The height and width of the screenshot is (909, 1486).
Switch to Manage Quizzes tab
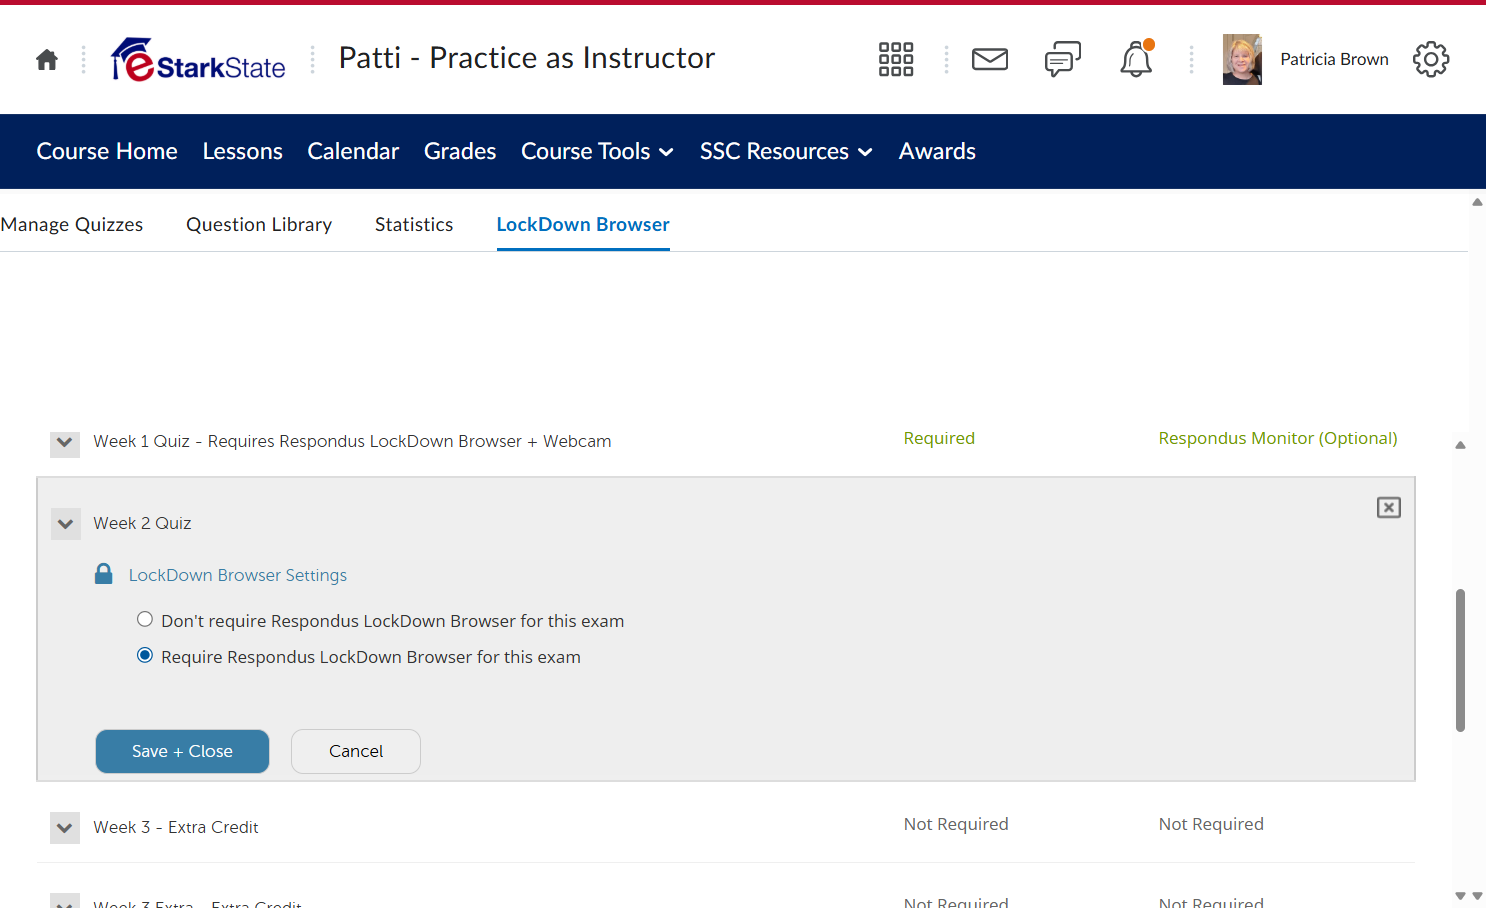tap(72, 225)
